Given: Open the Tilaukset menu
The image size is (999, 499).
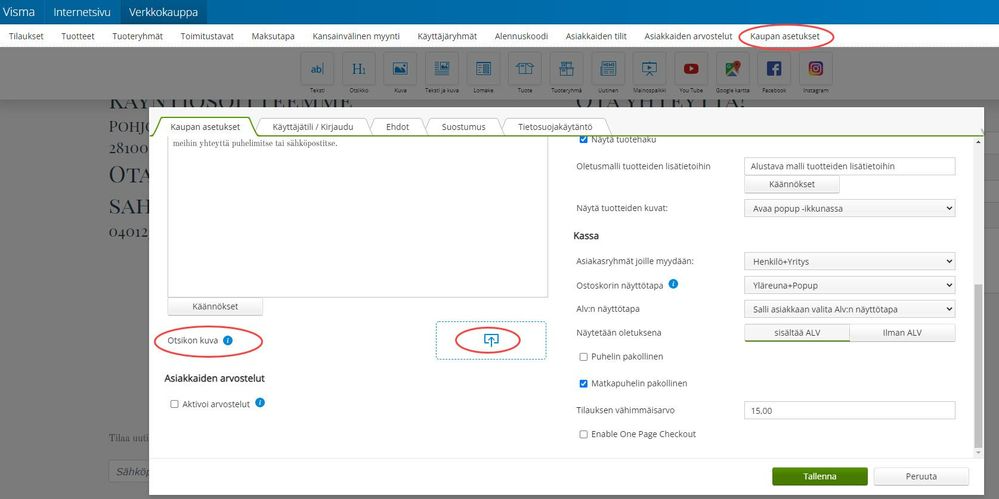Looking at the screenshot, I should [26, 36].
